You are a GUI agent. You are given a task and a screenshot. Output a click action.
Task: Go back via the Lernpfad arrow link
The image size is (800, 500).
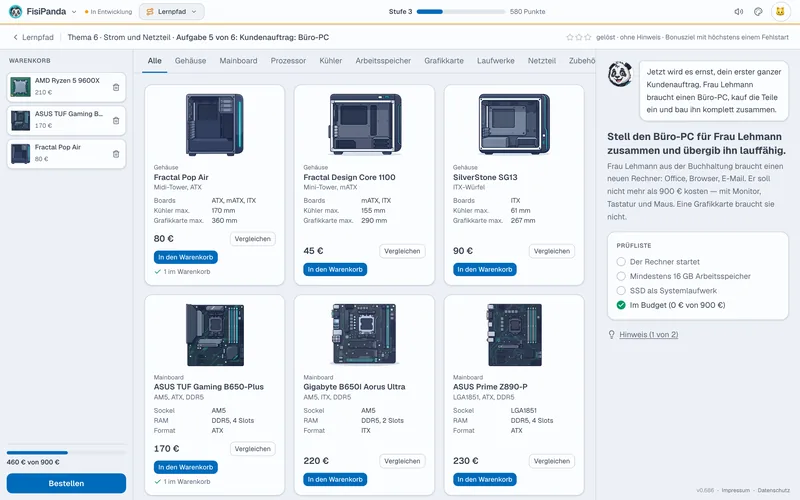(33, 37)
